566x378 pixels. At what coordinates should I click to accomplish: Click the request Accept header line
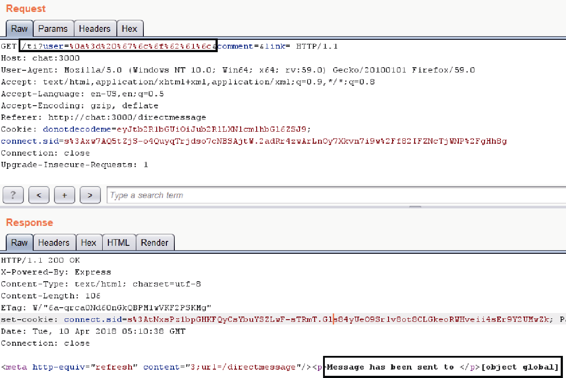click(188, 82)
